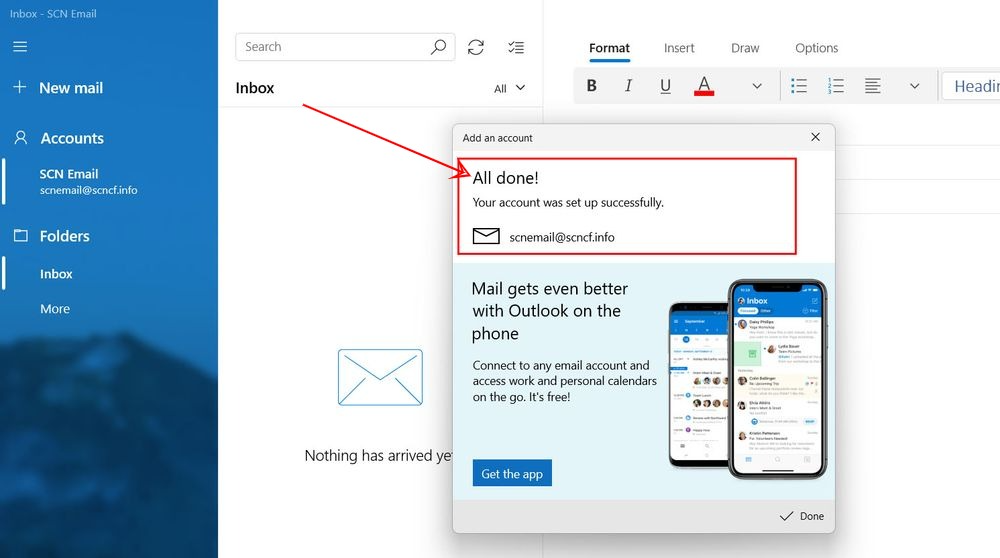Open the Accounts section
1000x558 pixels.
coord(72,138)
